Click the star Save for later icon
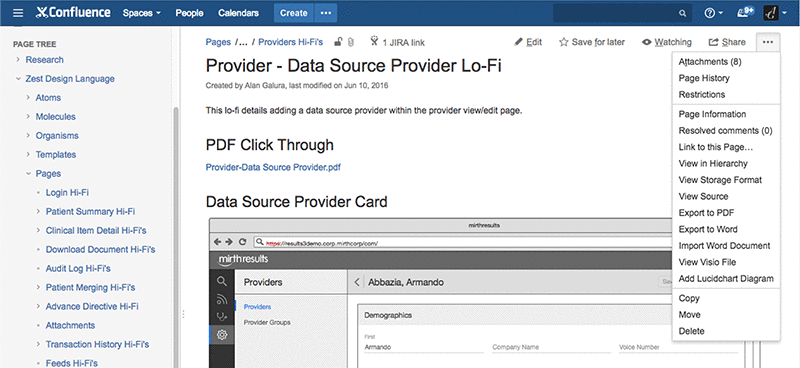Screen dimensions: 800x368 (x=563, y=42)
